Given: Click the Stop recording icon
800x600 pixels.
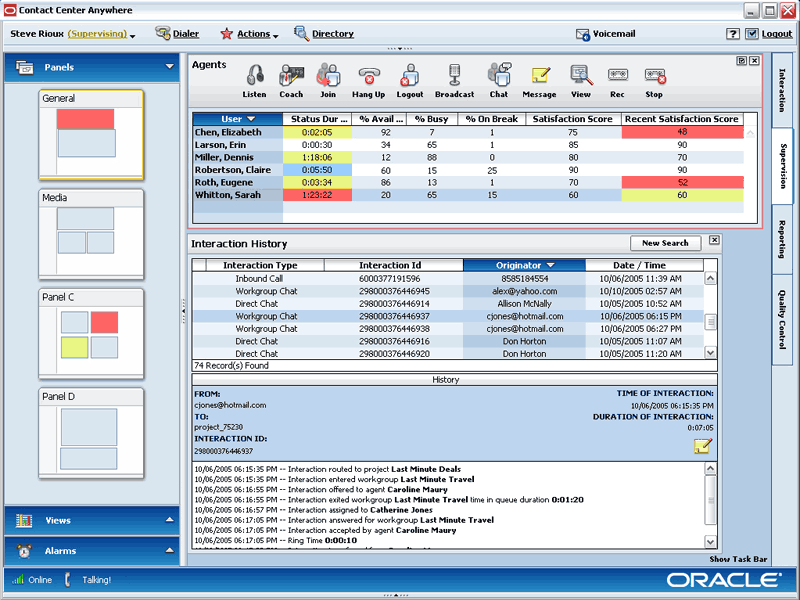Looking at the screenshot, I should click(x=655, y=76).
